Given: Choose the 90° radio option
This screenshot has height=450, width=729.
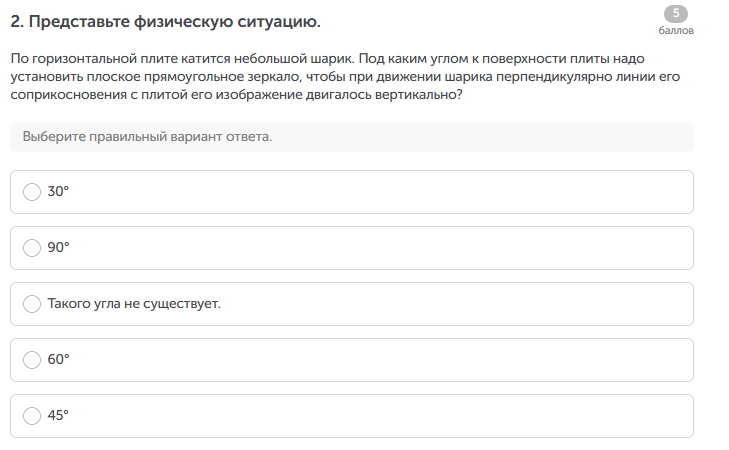Looking at the screenshot, I should point(32,247).
